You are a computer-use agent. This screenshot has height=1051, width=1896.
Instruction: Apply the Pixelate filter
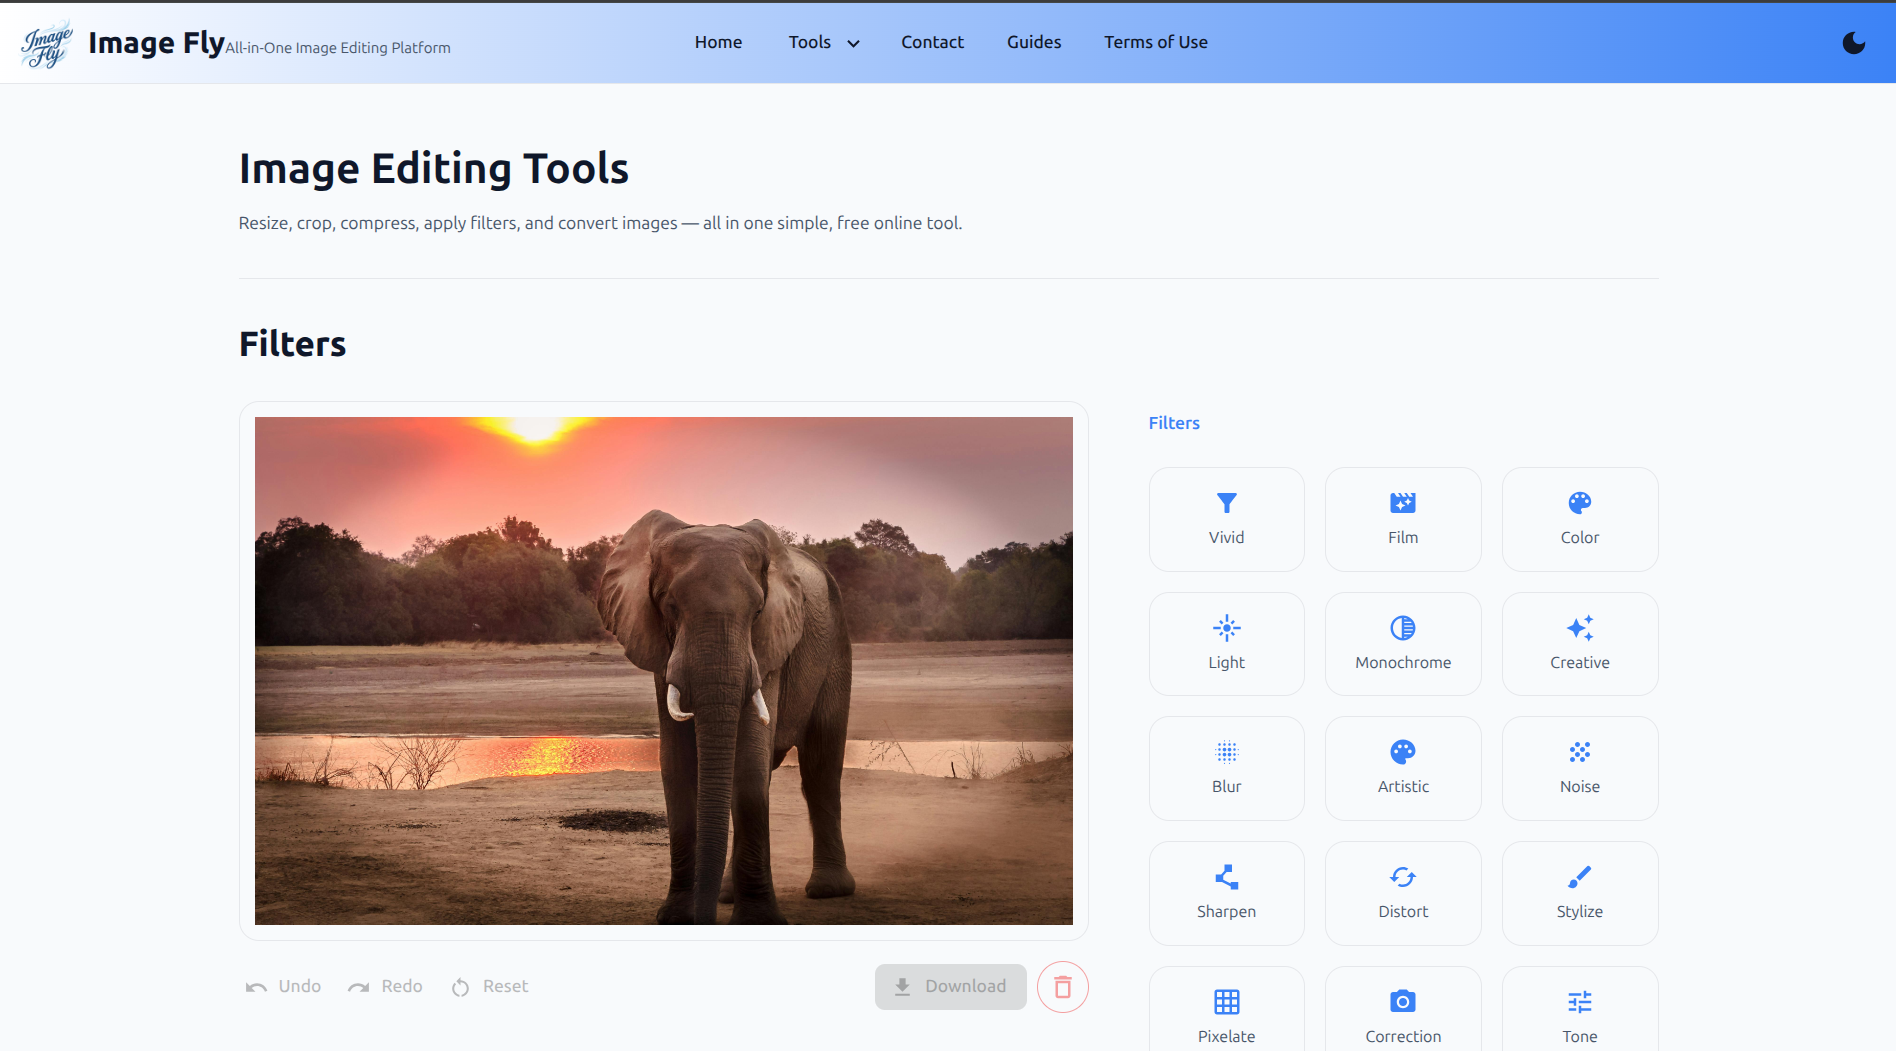coord(1226,1010)
